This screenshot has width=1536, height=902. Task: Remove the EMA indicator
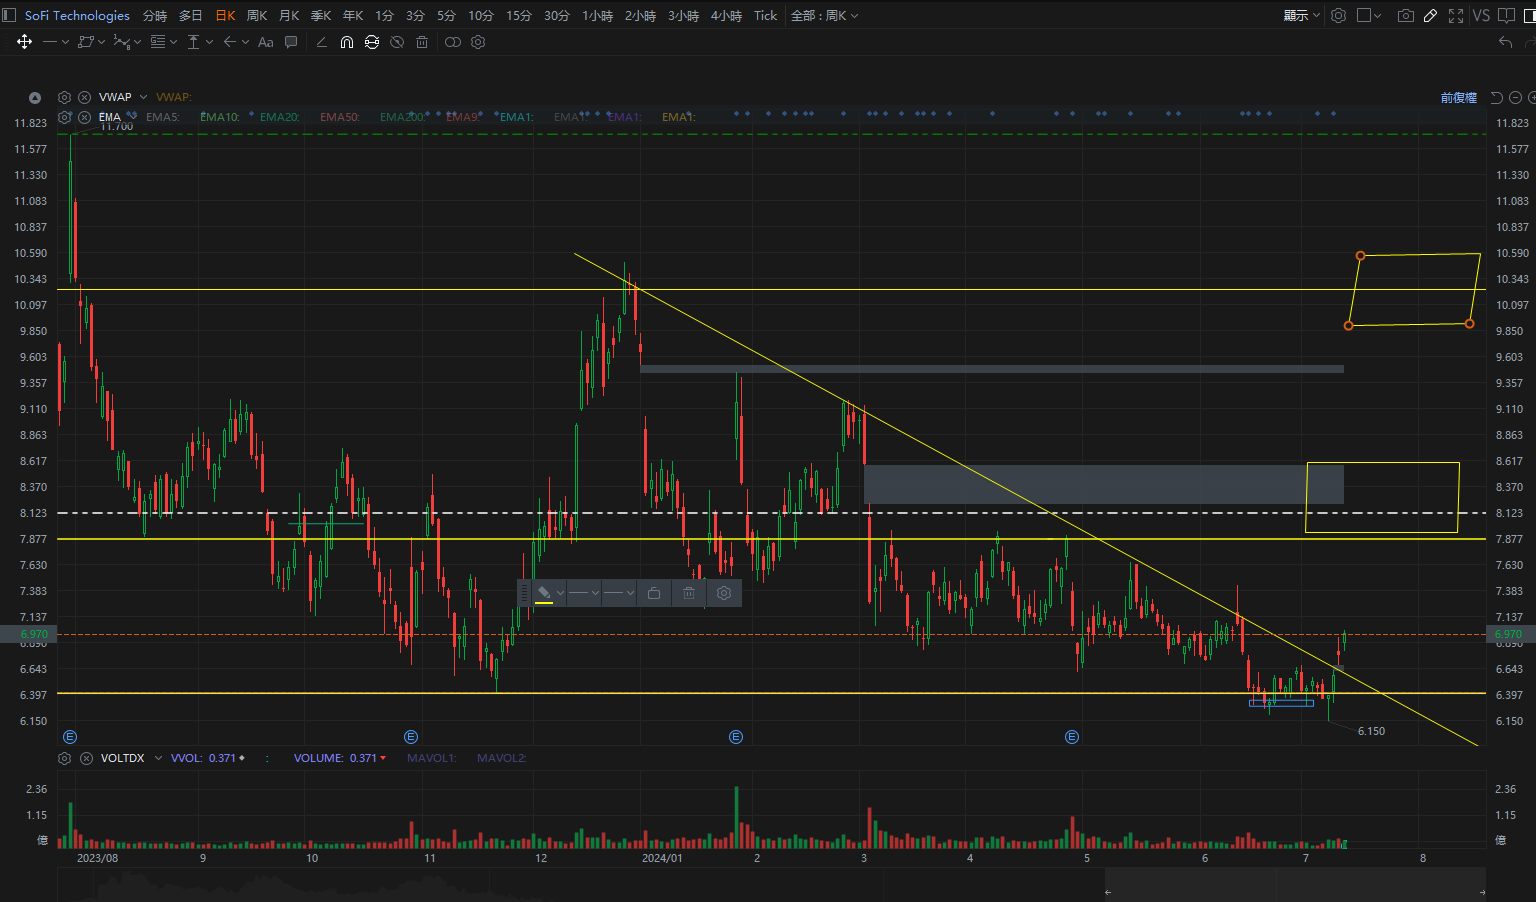(85, 117)
